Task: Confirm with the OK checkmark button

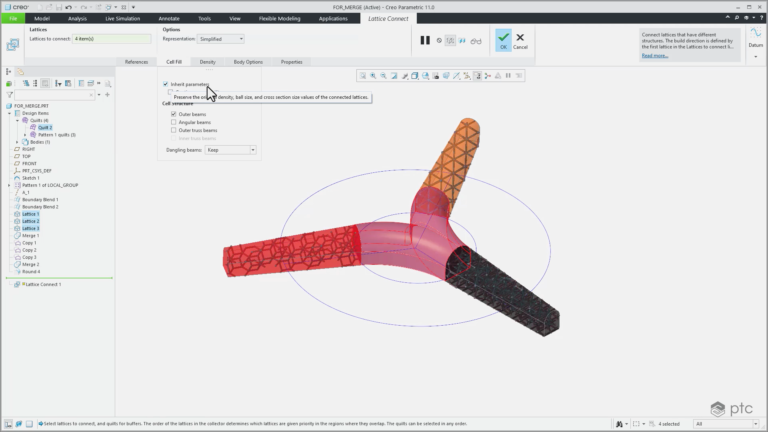Action: pos(503,40)
